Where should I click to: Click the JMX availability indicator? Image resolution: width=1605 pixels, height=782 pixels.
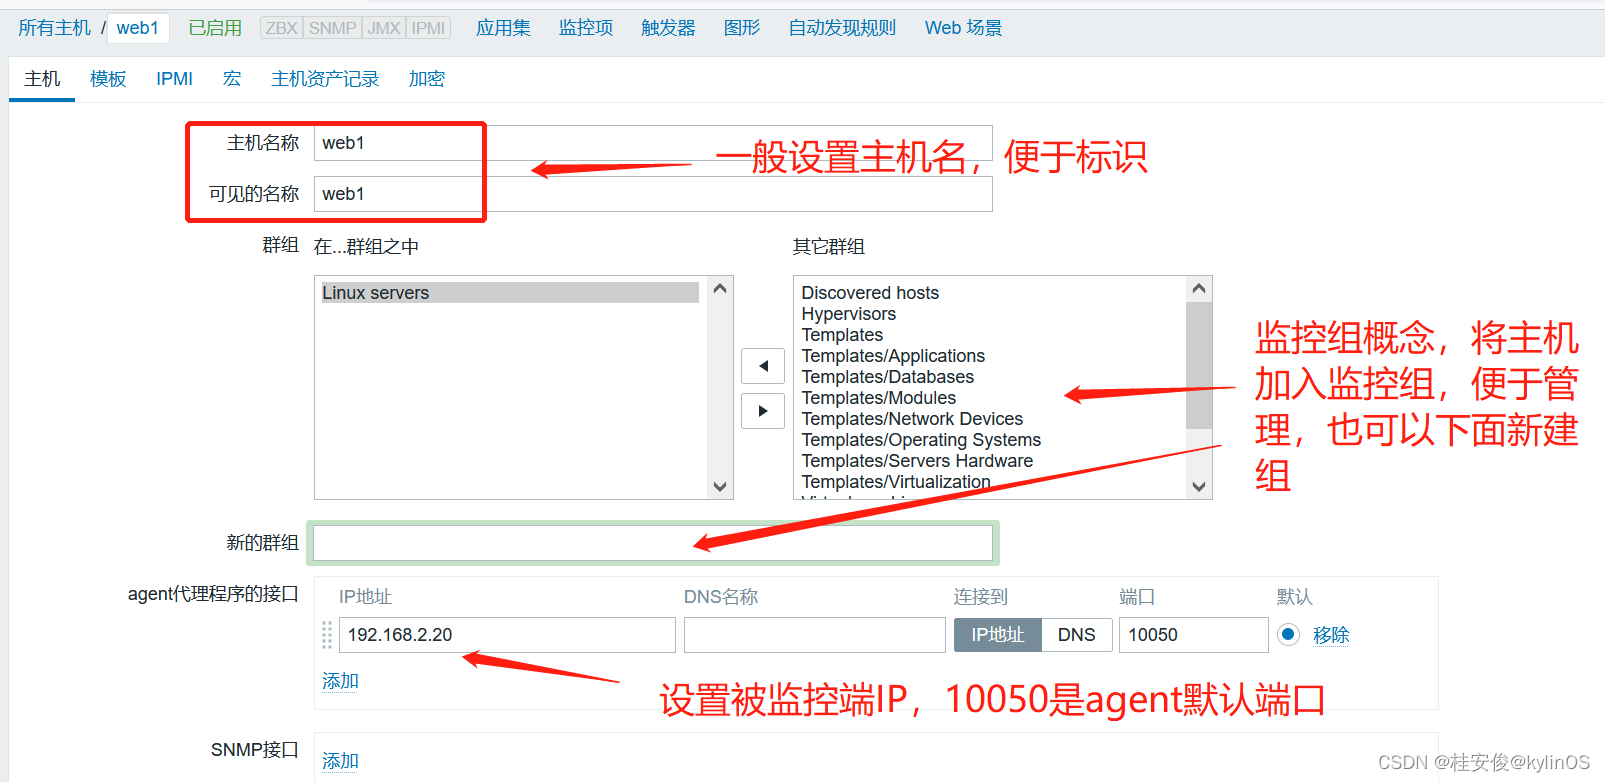pyautogui.click(x=384, y=28)
